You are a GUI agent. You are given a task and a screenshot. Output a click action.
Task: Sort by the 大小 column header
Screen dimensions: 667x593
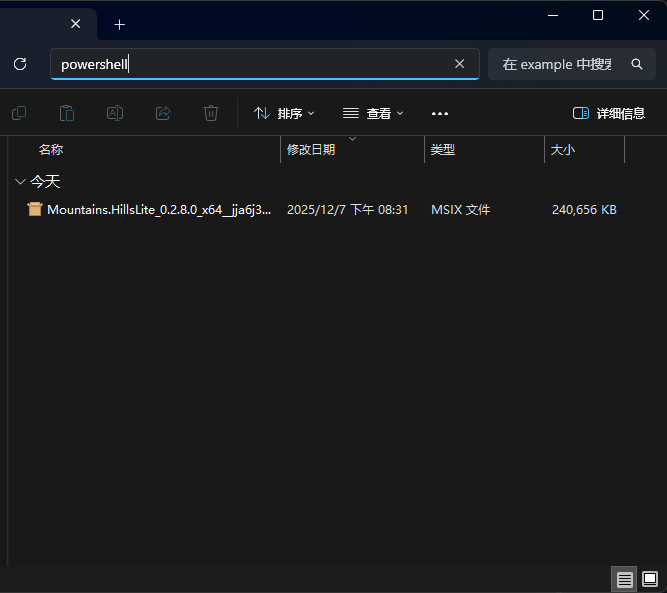(562, 150)
